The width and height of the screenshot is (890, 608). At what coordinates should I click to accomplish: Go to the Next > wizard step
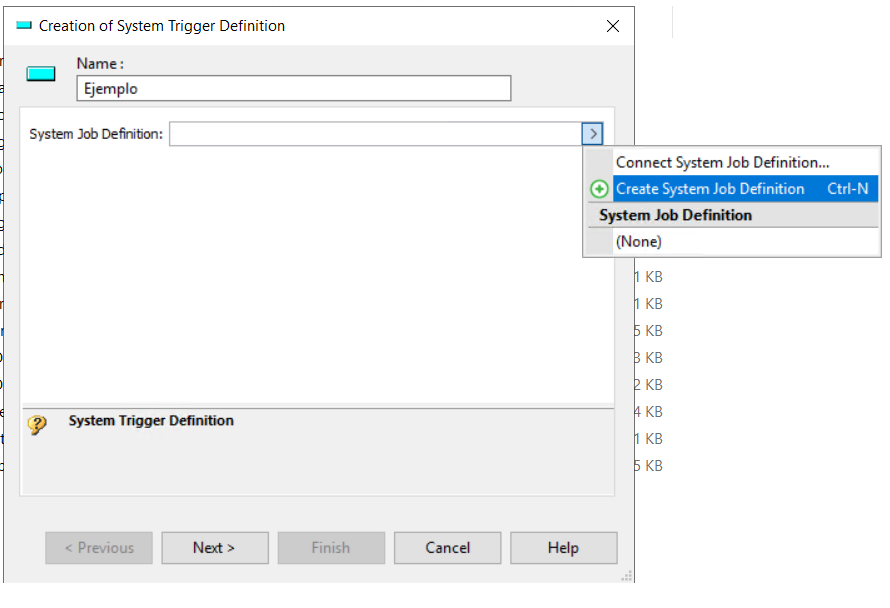215,548
